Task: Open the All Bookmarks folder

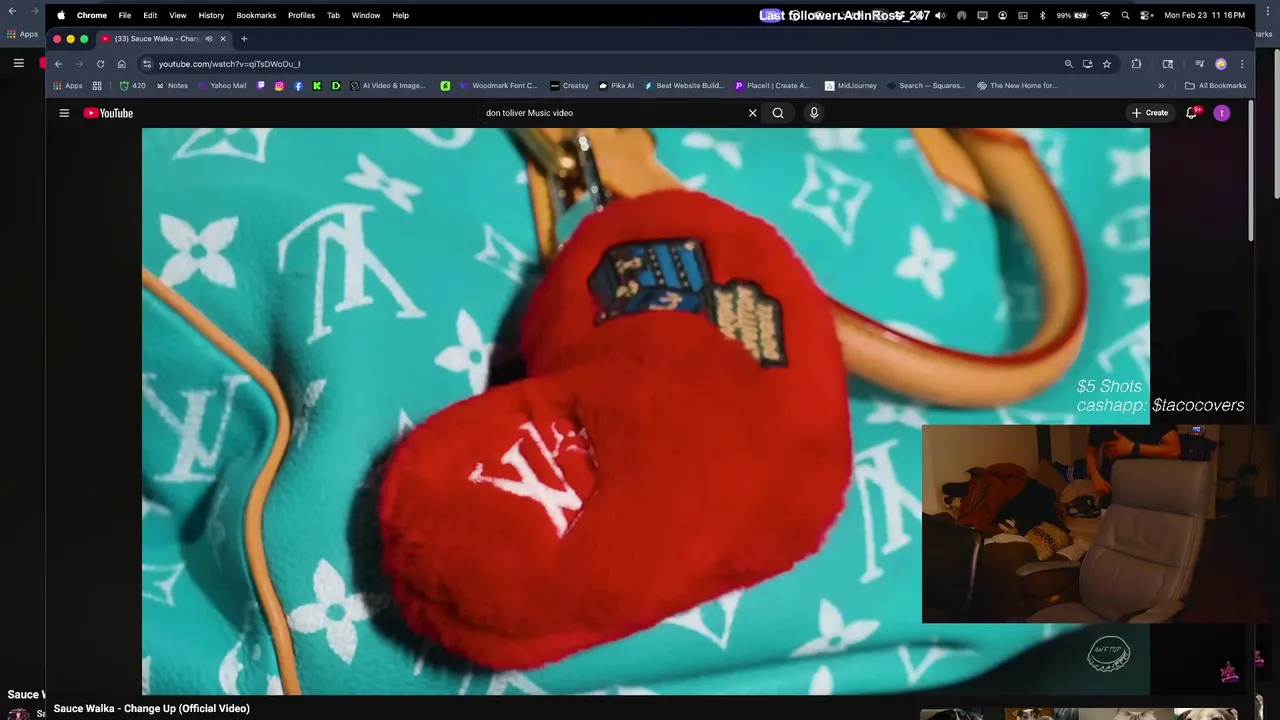Action: point(1215,86)
